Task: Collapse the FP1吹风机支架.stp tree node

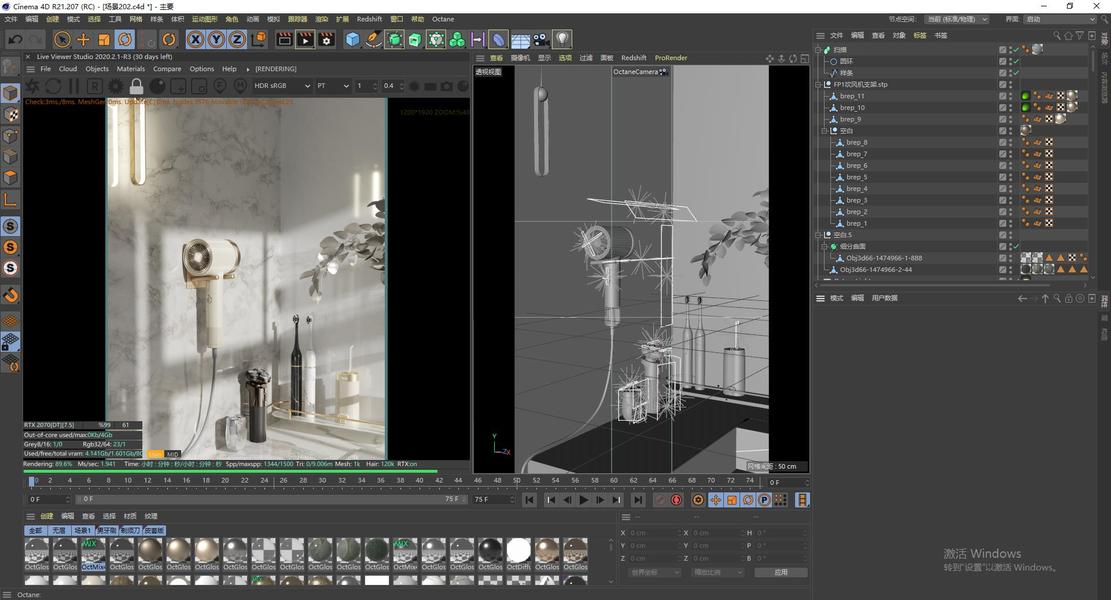Action: pyautogui.click(x=819, y=84)
